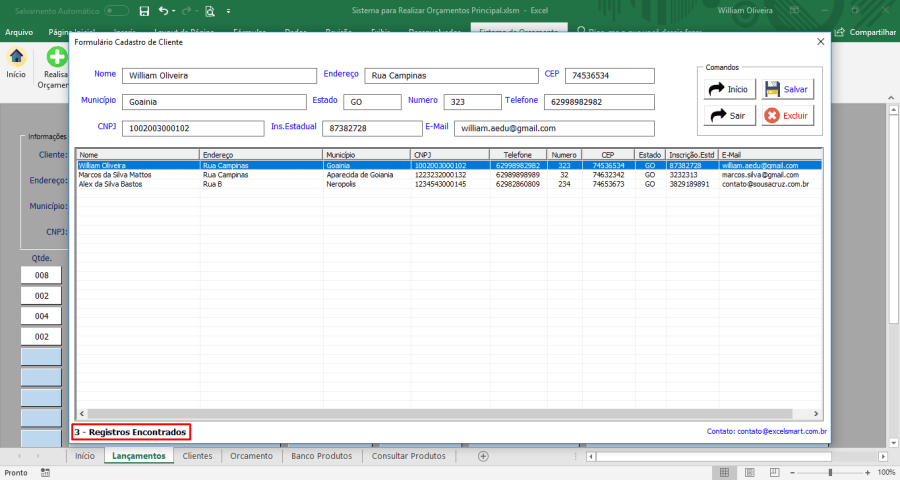This screenshot has height=480, width=900.
Task: Click the Aparecida de Goiania cell
Action: (x=360, y=175)
